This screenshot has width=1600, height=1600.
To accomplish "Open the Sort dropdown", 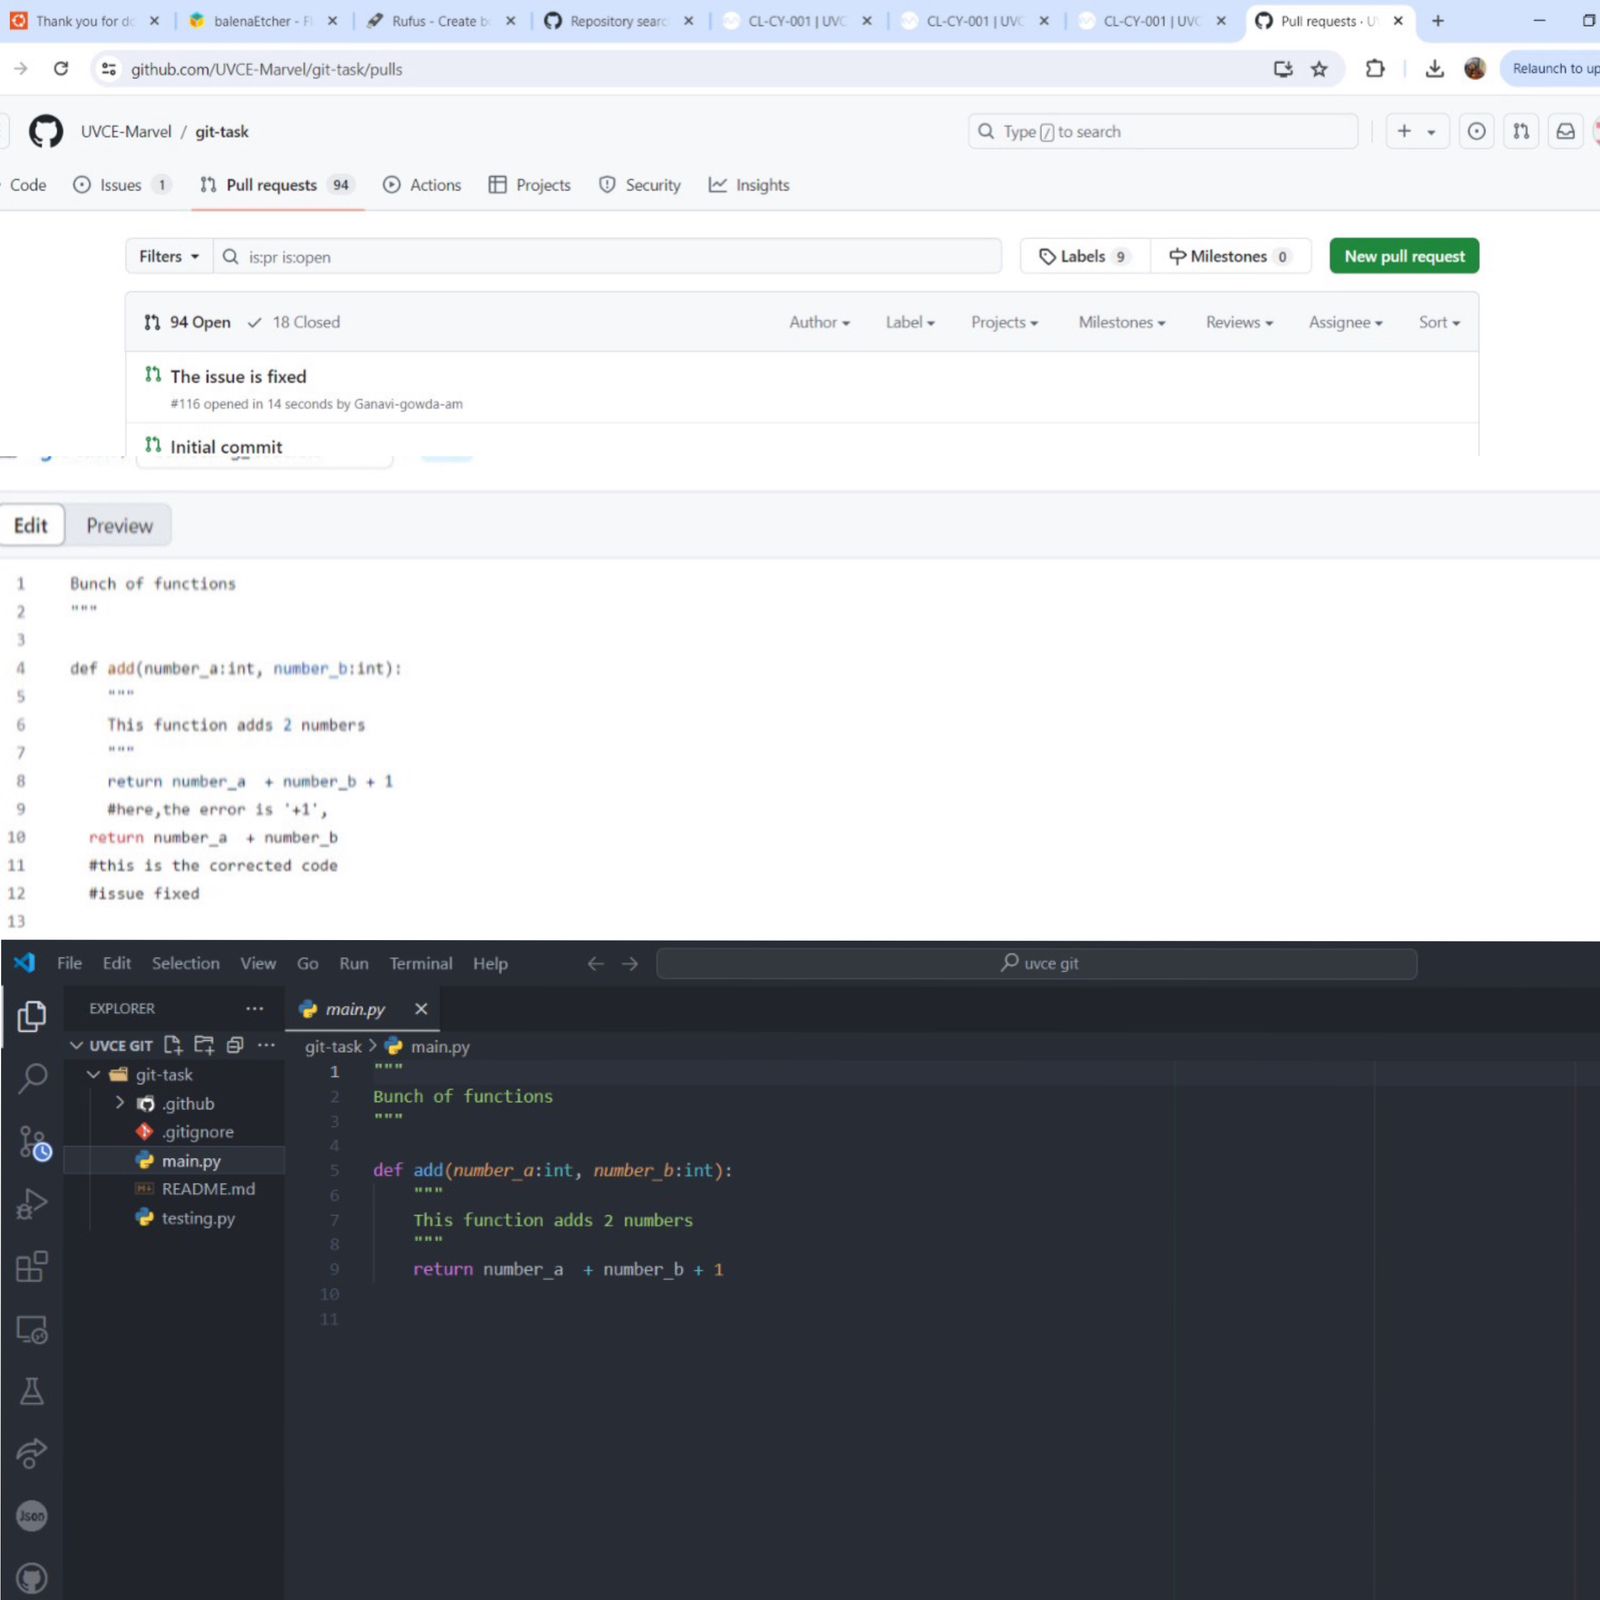I will 1439,322.
